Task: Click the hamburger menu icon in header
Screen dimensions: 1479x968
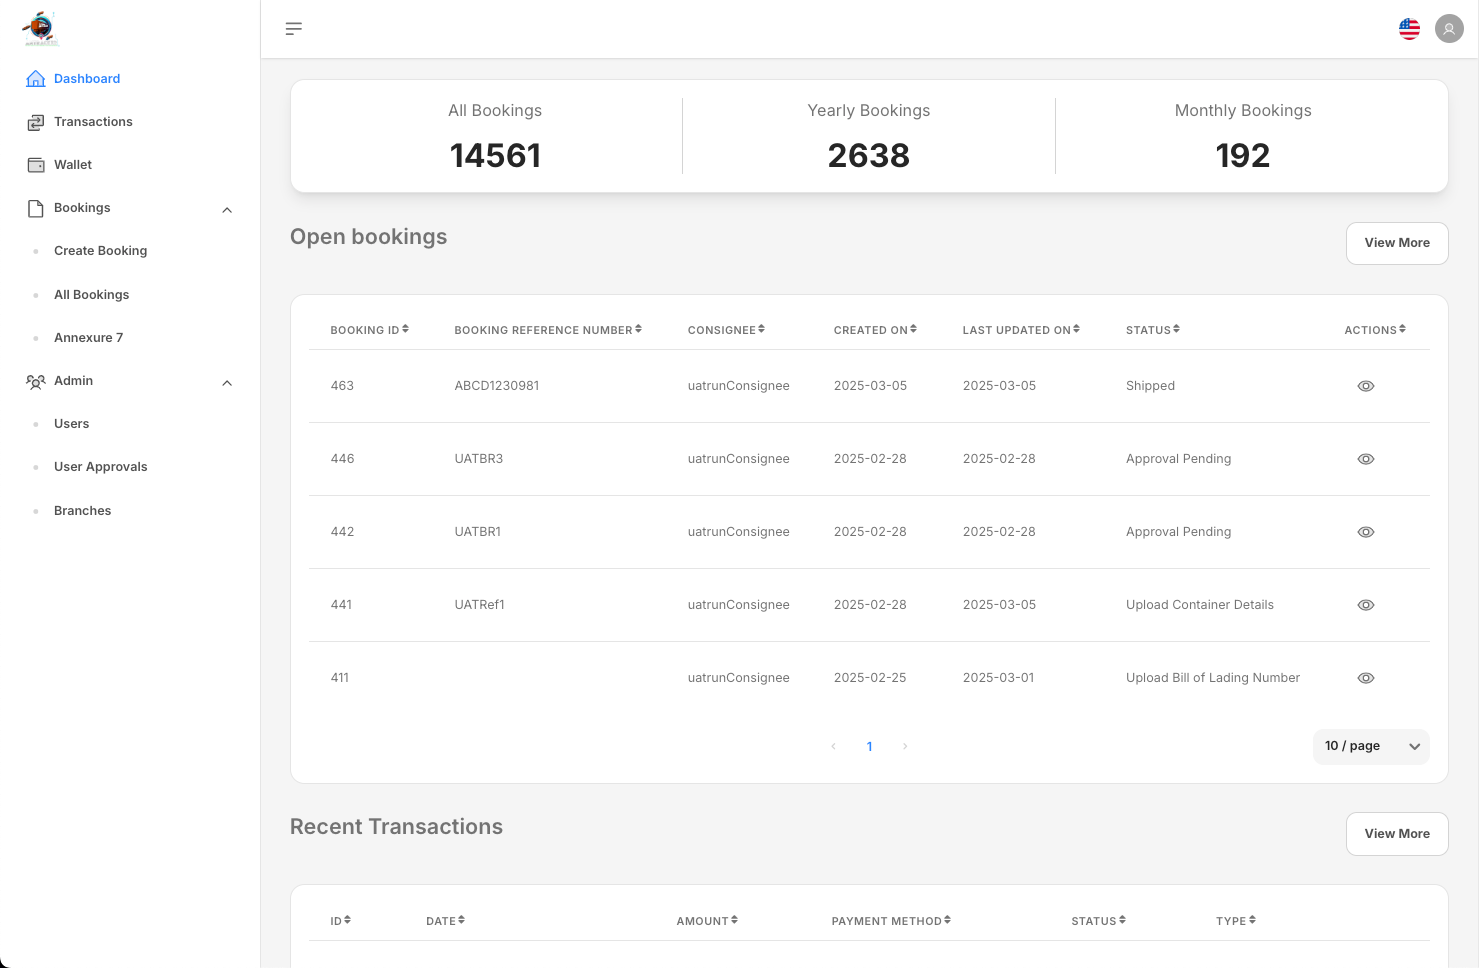Action: pyautogui.click(x=293, y=29)
